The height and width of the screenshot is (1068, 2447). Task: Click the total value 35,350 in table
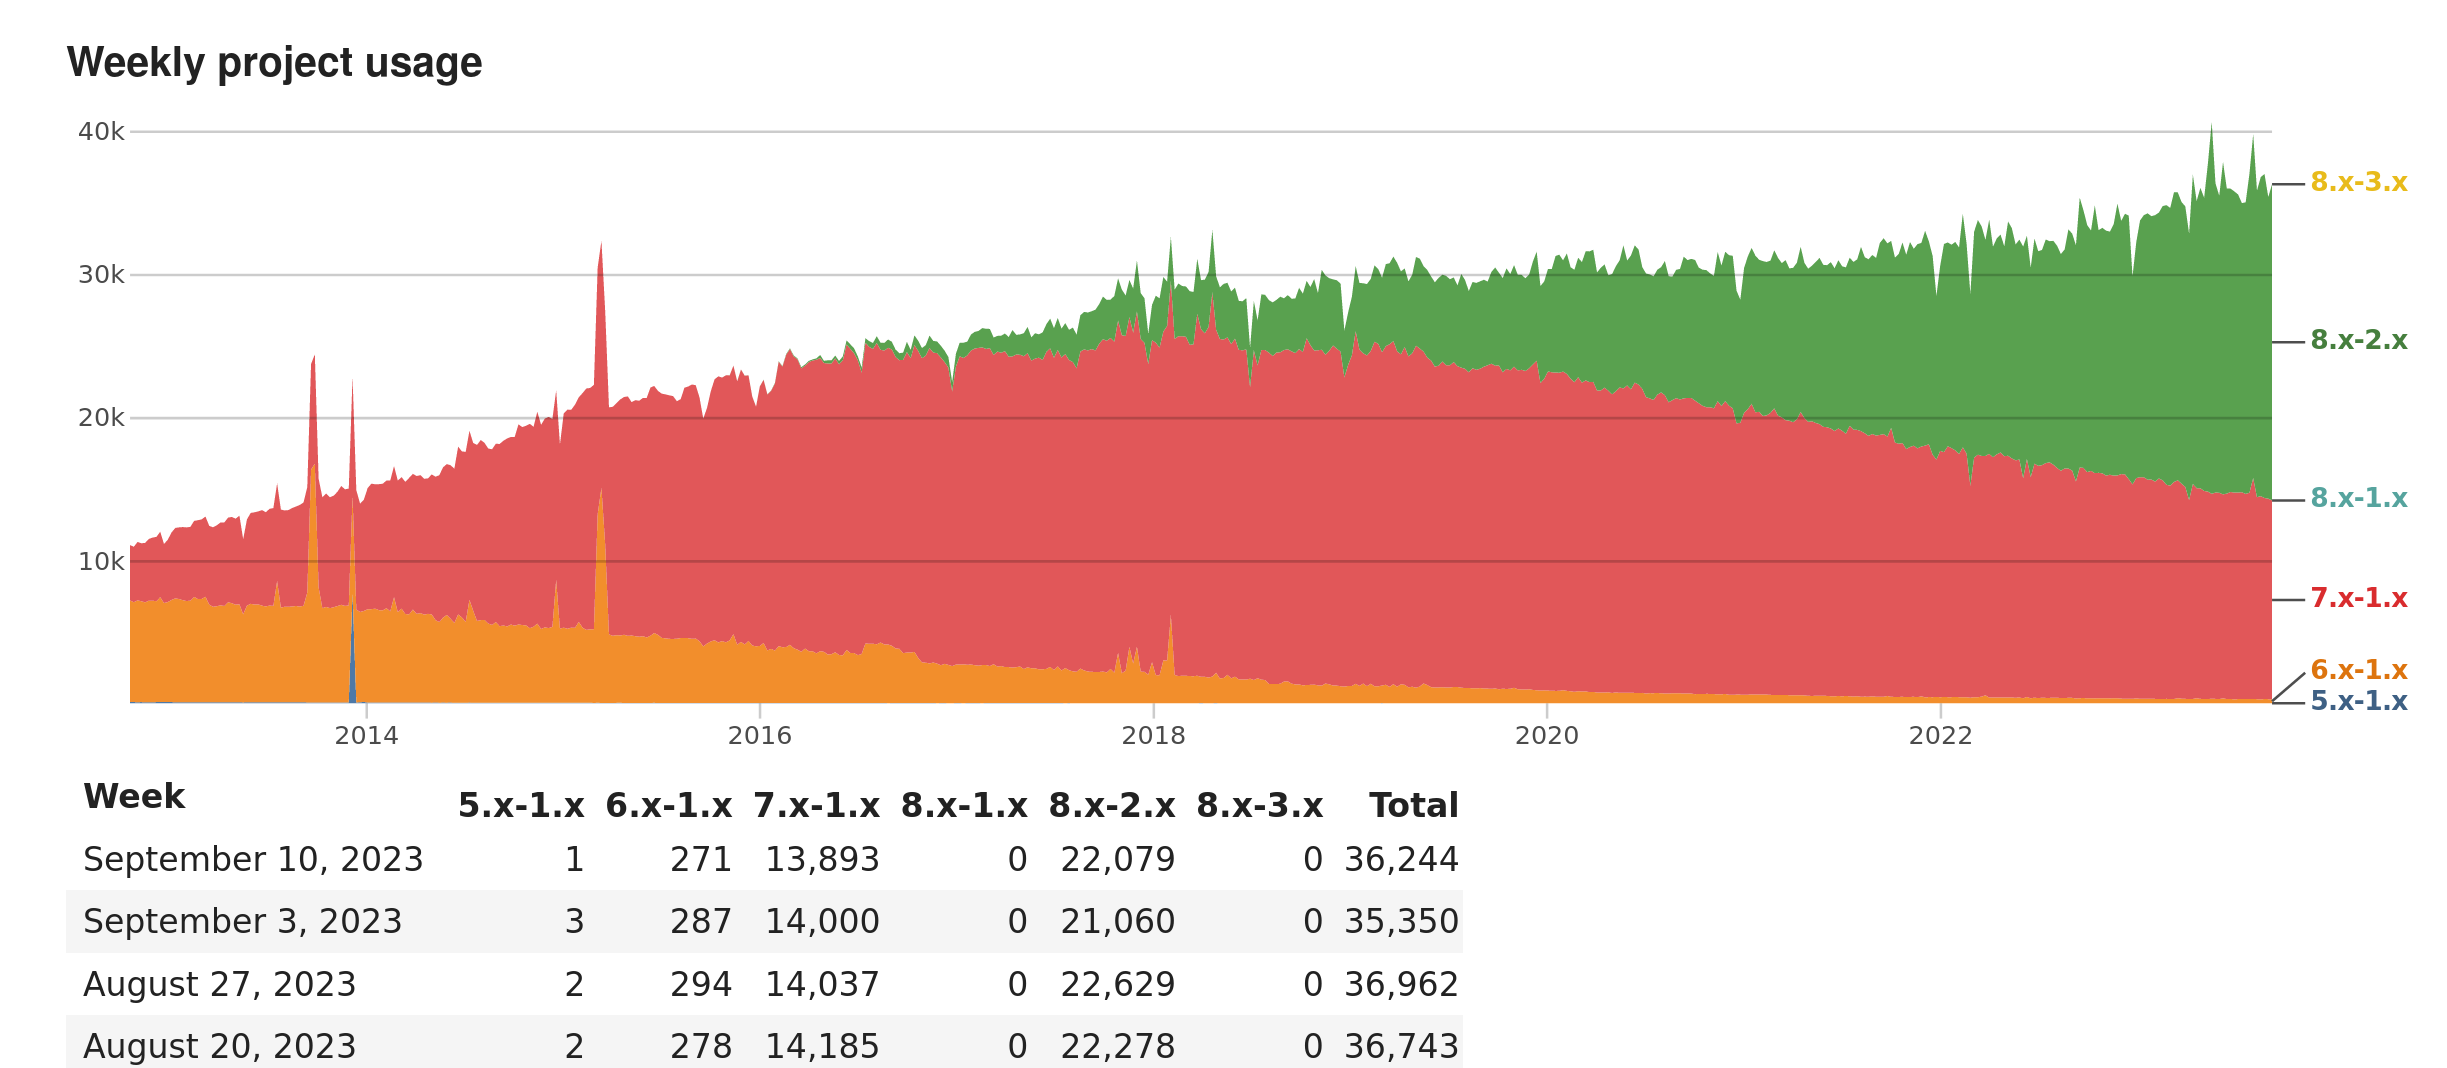[x=1400, y=922]
